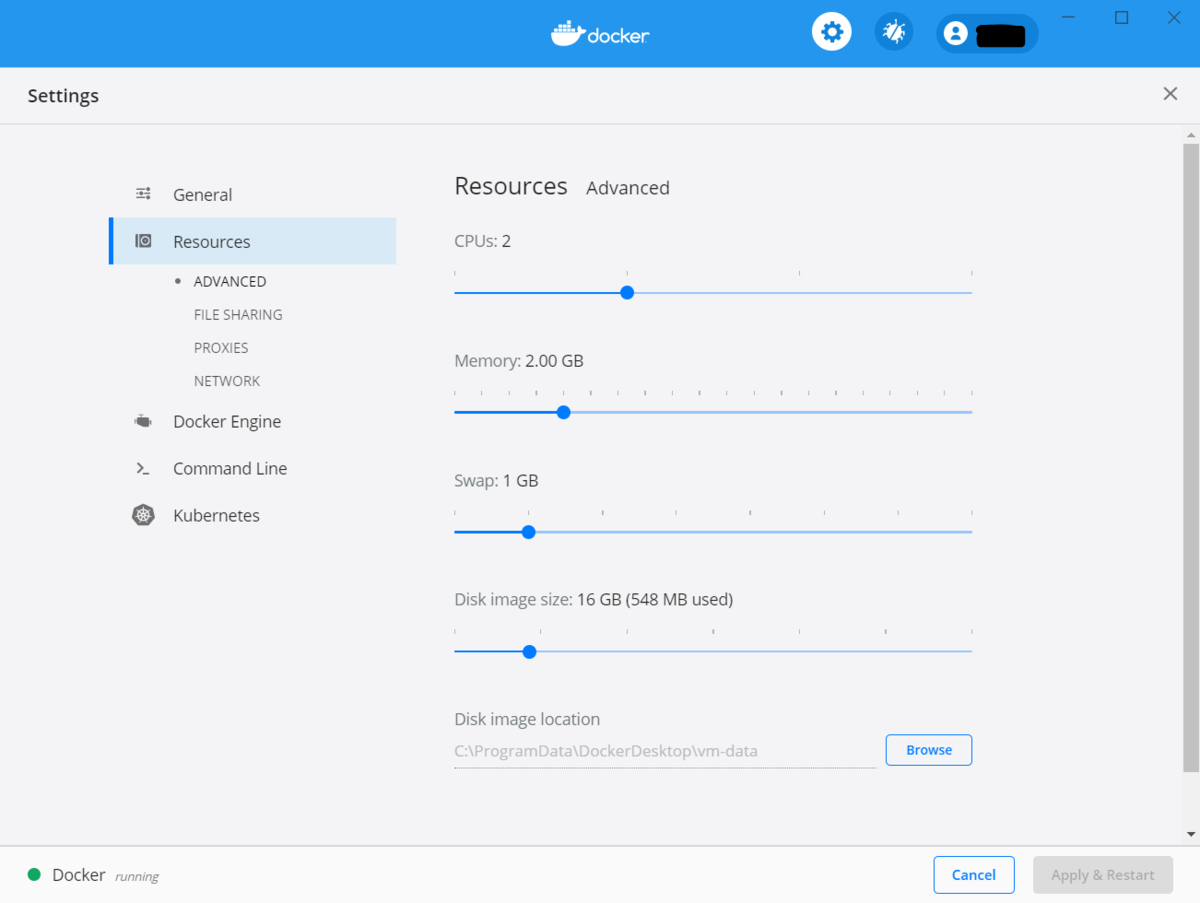The image size is (1200, 903).
Task: Click the scrollbar down arrow
Action: [x=1191, y=834]
